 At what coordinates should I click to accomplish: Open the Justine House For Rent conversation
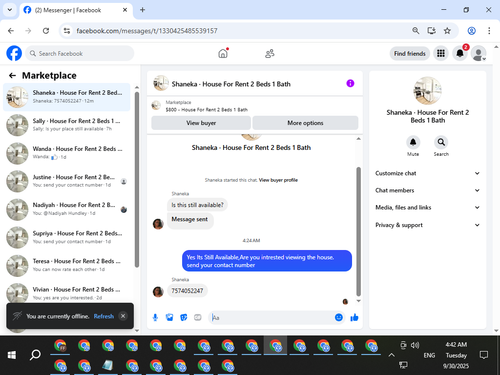[67, 181]
